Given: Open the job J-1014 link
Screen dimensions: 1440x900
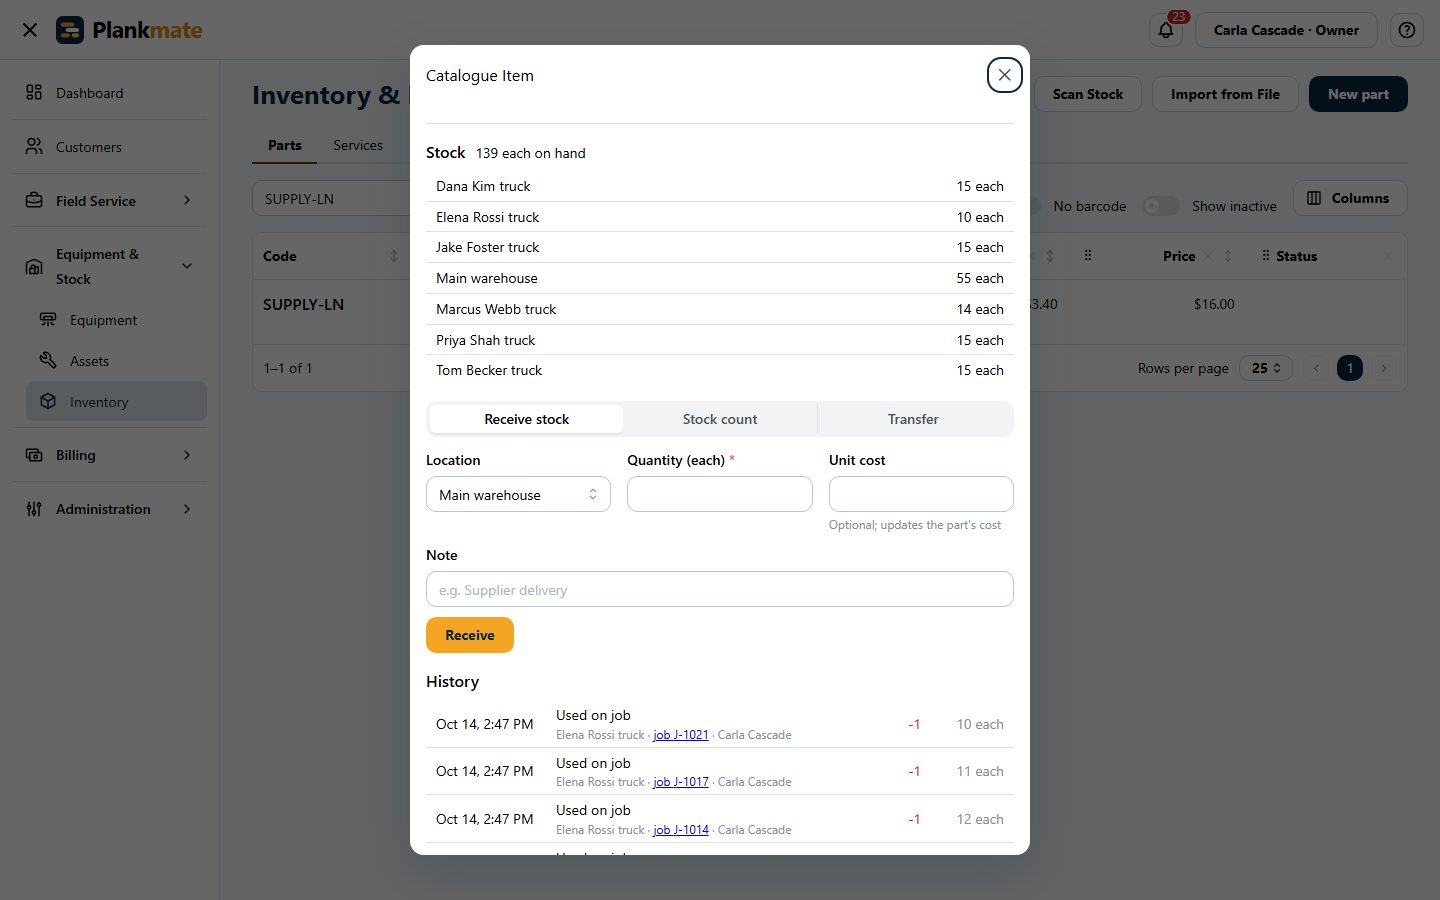Looking at the screenshot, I should [x=681, y=830].
